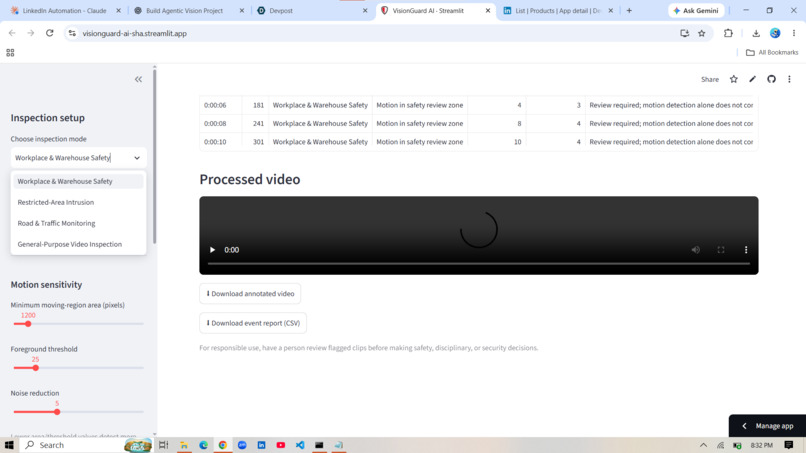The height and width of the screenshot is (453, 806).
Task: View site information icon in address bar
Action: click(72, 33)
